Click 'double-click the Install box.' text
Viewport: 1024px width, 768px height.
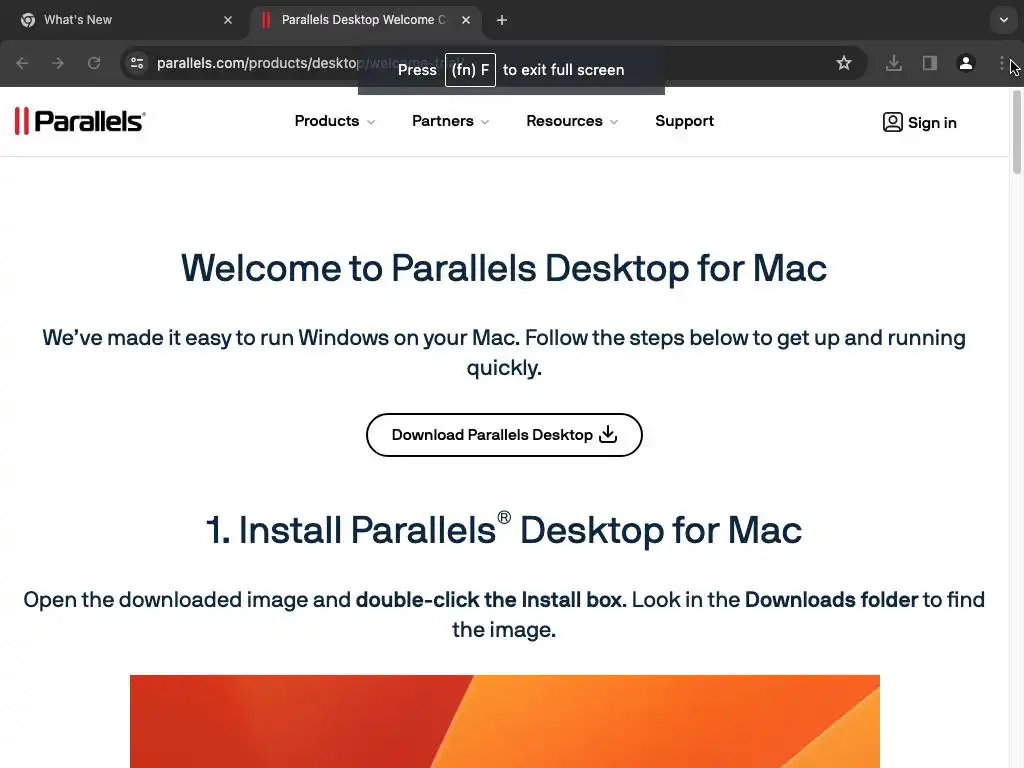(491, 600)
